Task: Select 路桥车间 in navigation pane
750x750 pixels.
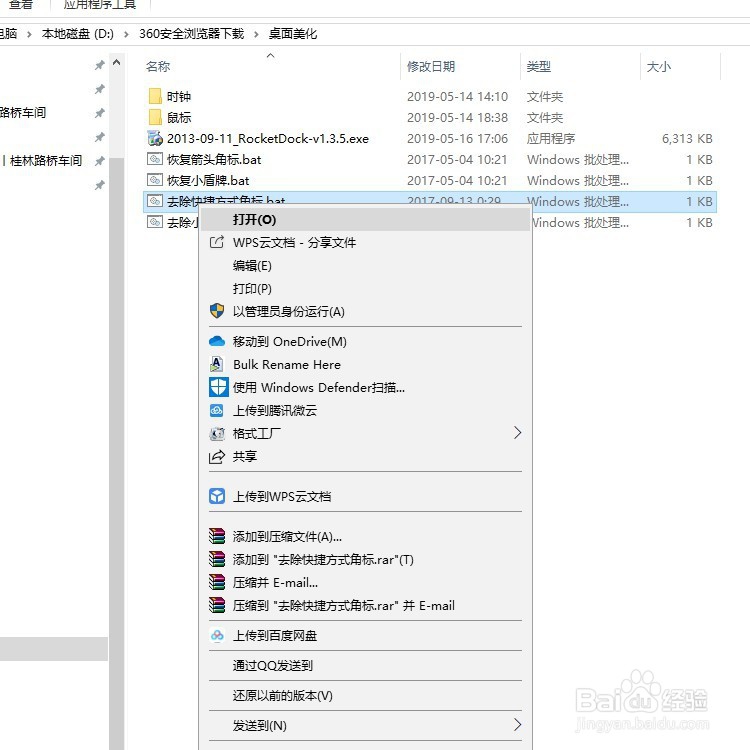Action: (x=23, y=113)
